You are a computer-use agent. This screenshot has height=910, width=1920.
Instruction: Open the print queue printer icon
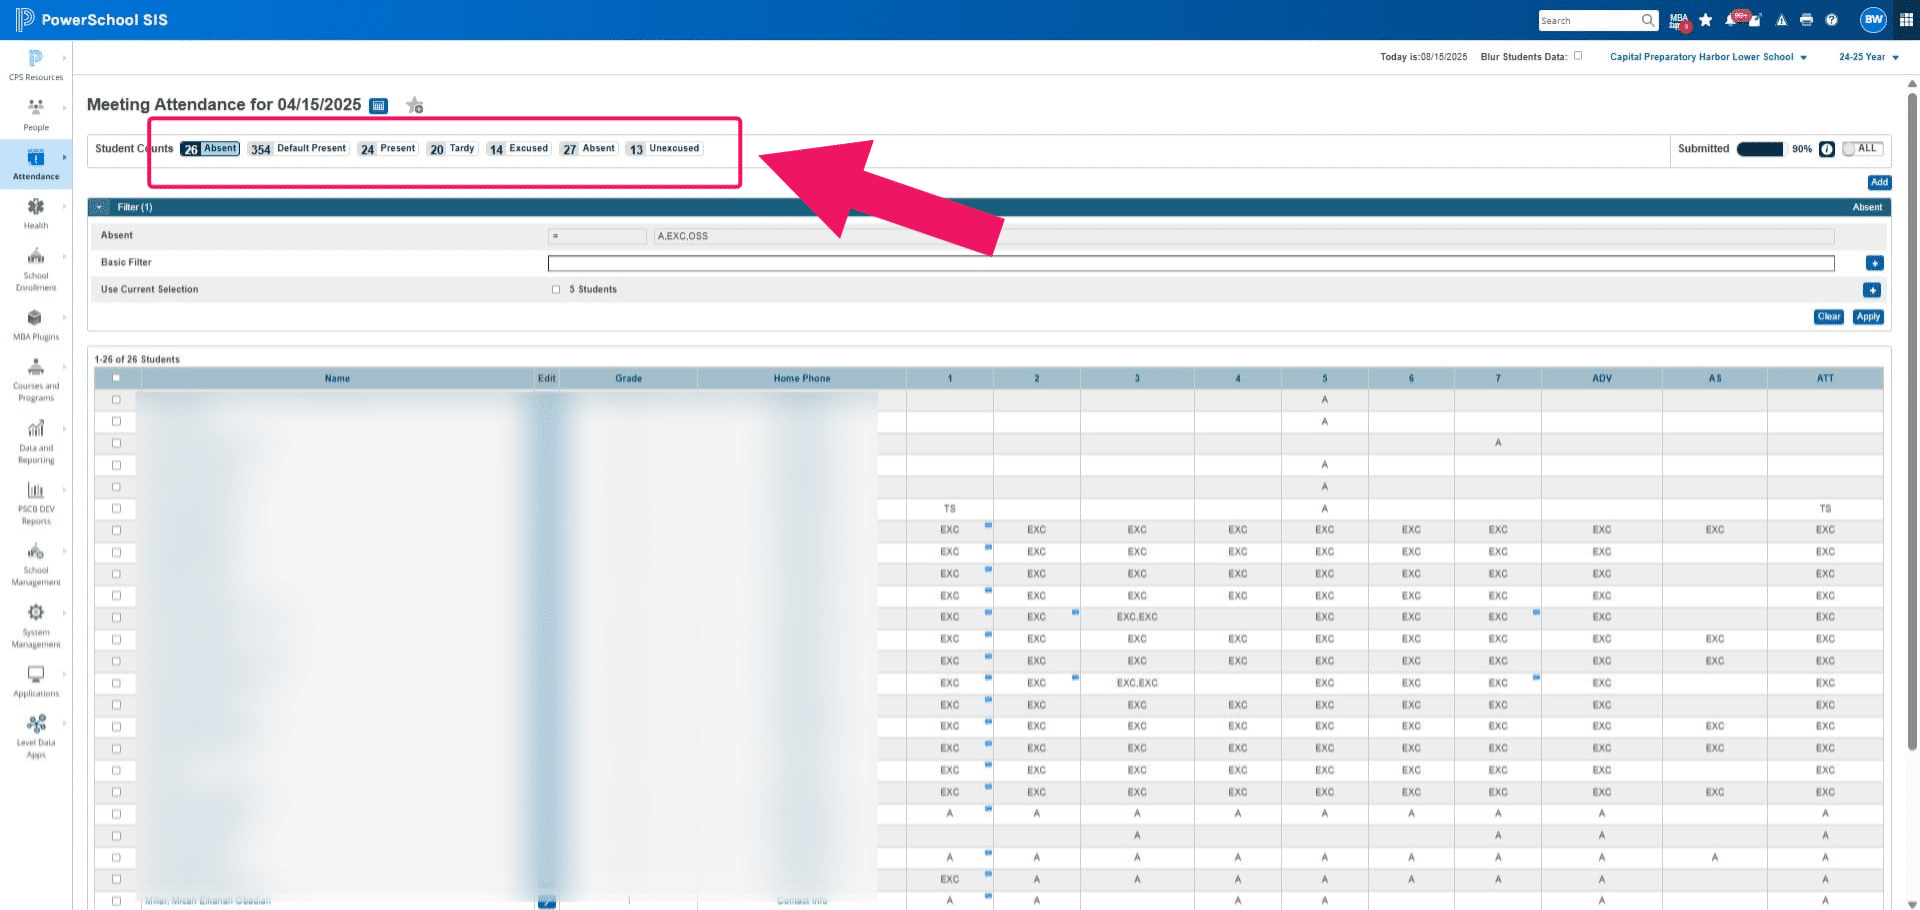point(1806,20)
